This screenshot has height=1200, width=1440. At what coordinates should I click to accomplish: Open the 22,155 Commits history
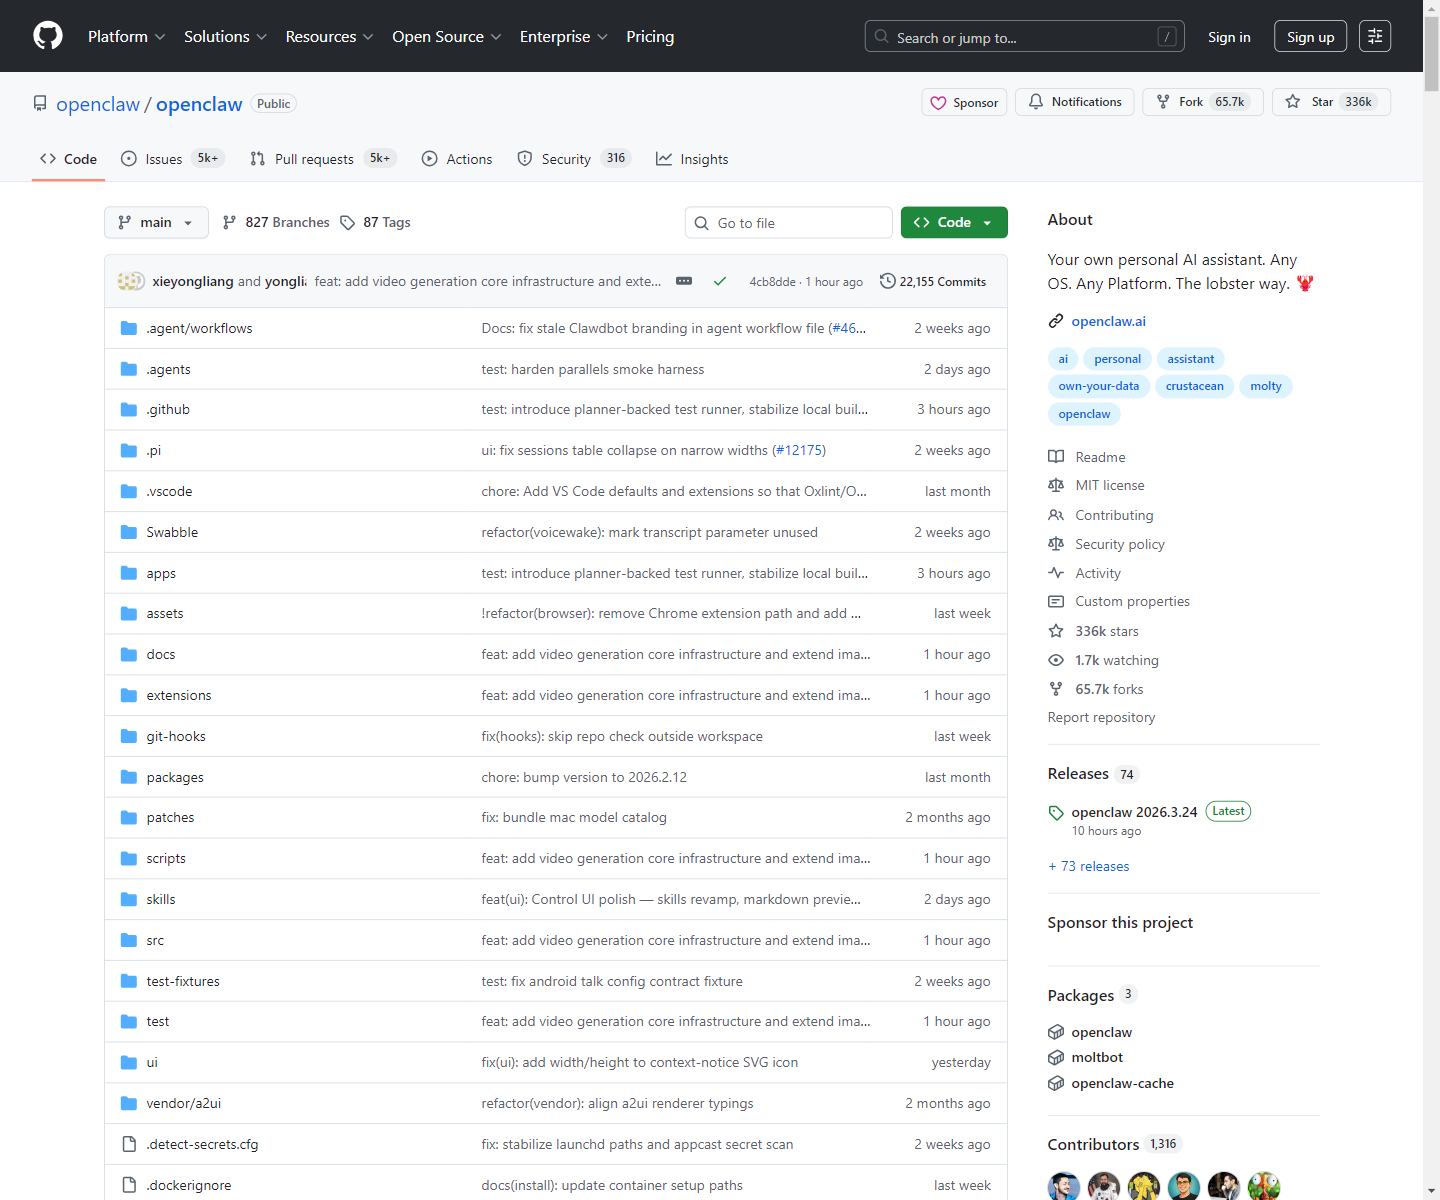(x=933, y=281)
